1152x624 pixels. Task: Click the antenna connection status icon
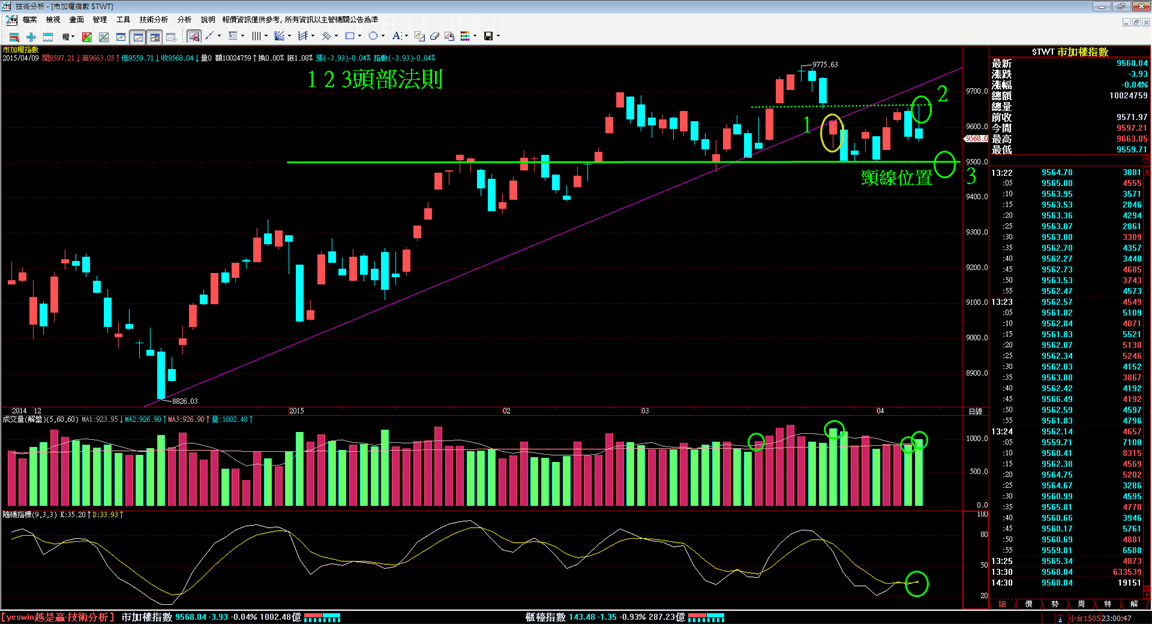[x=1059, y=618]
